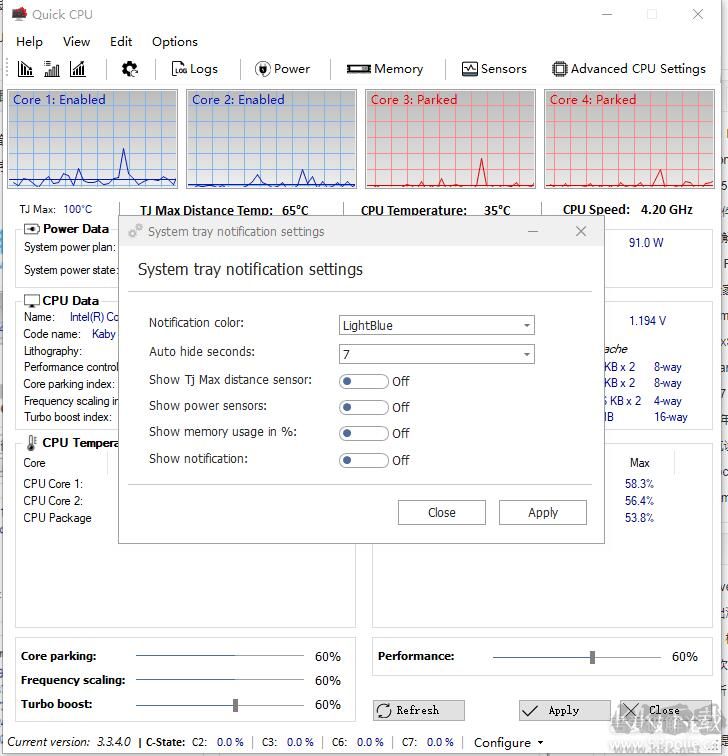This screenshot has width=728, height=756.
Task: Click the Core 1: Enabled graph
Action: 92,139
